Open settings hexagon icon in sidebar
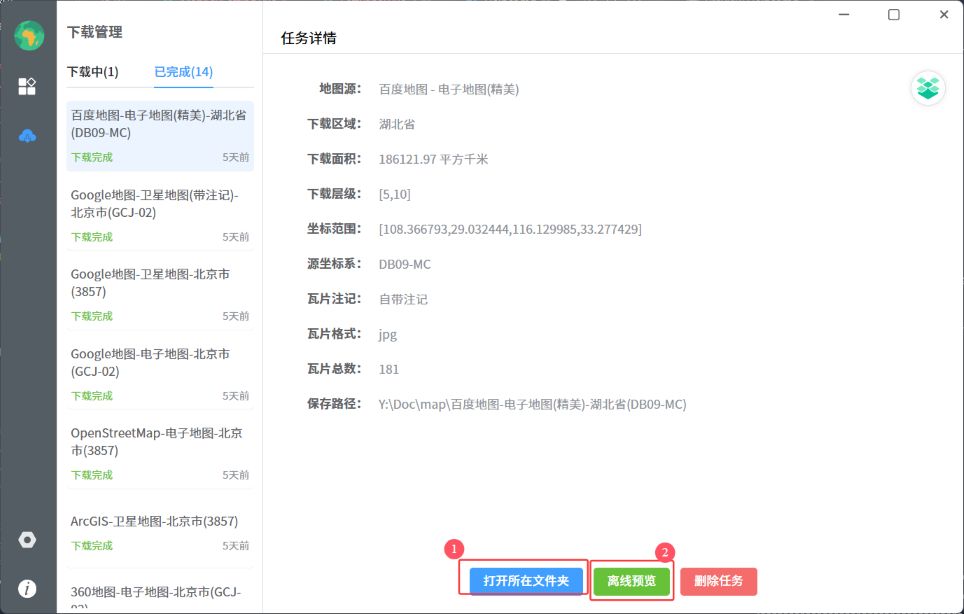Screen dimensions: 964x614 coord(27,540)
